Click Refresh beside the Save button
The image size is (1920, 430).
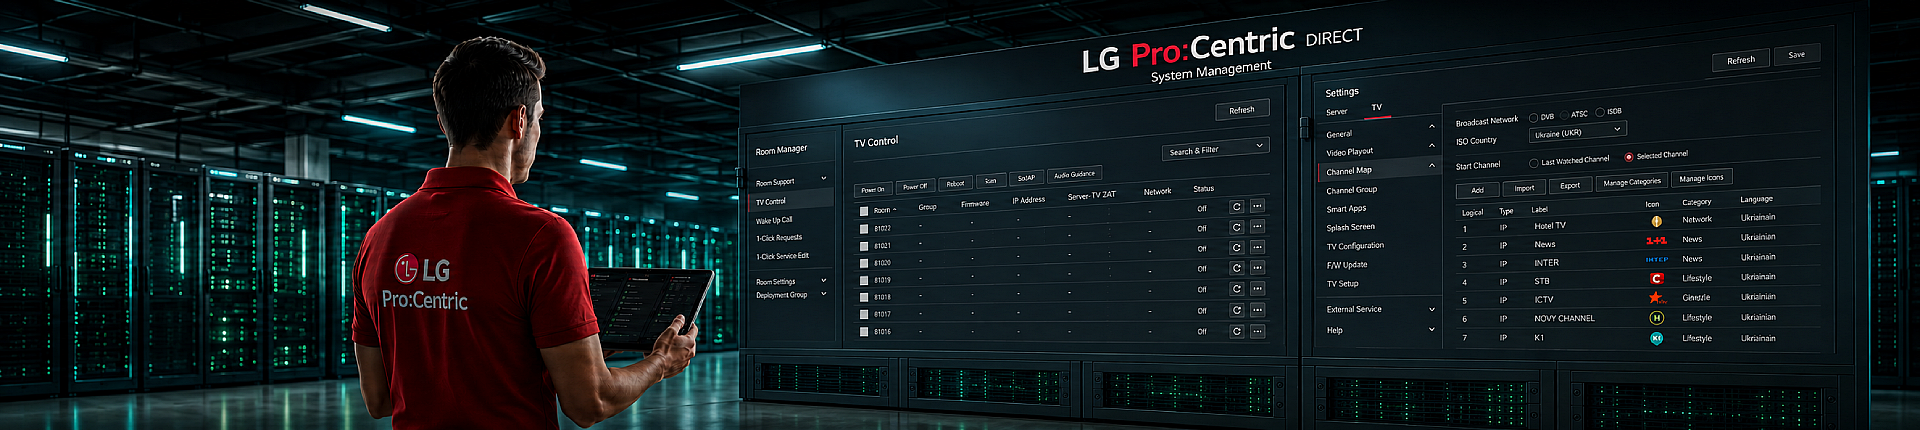click(1741, 60)
